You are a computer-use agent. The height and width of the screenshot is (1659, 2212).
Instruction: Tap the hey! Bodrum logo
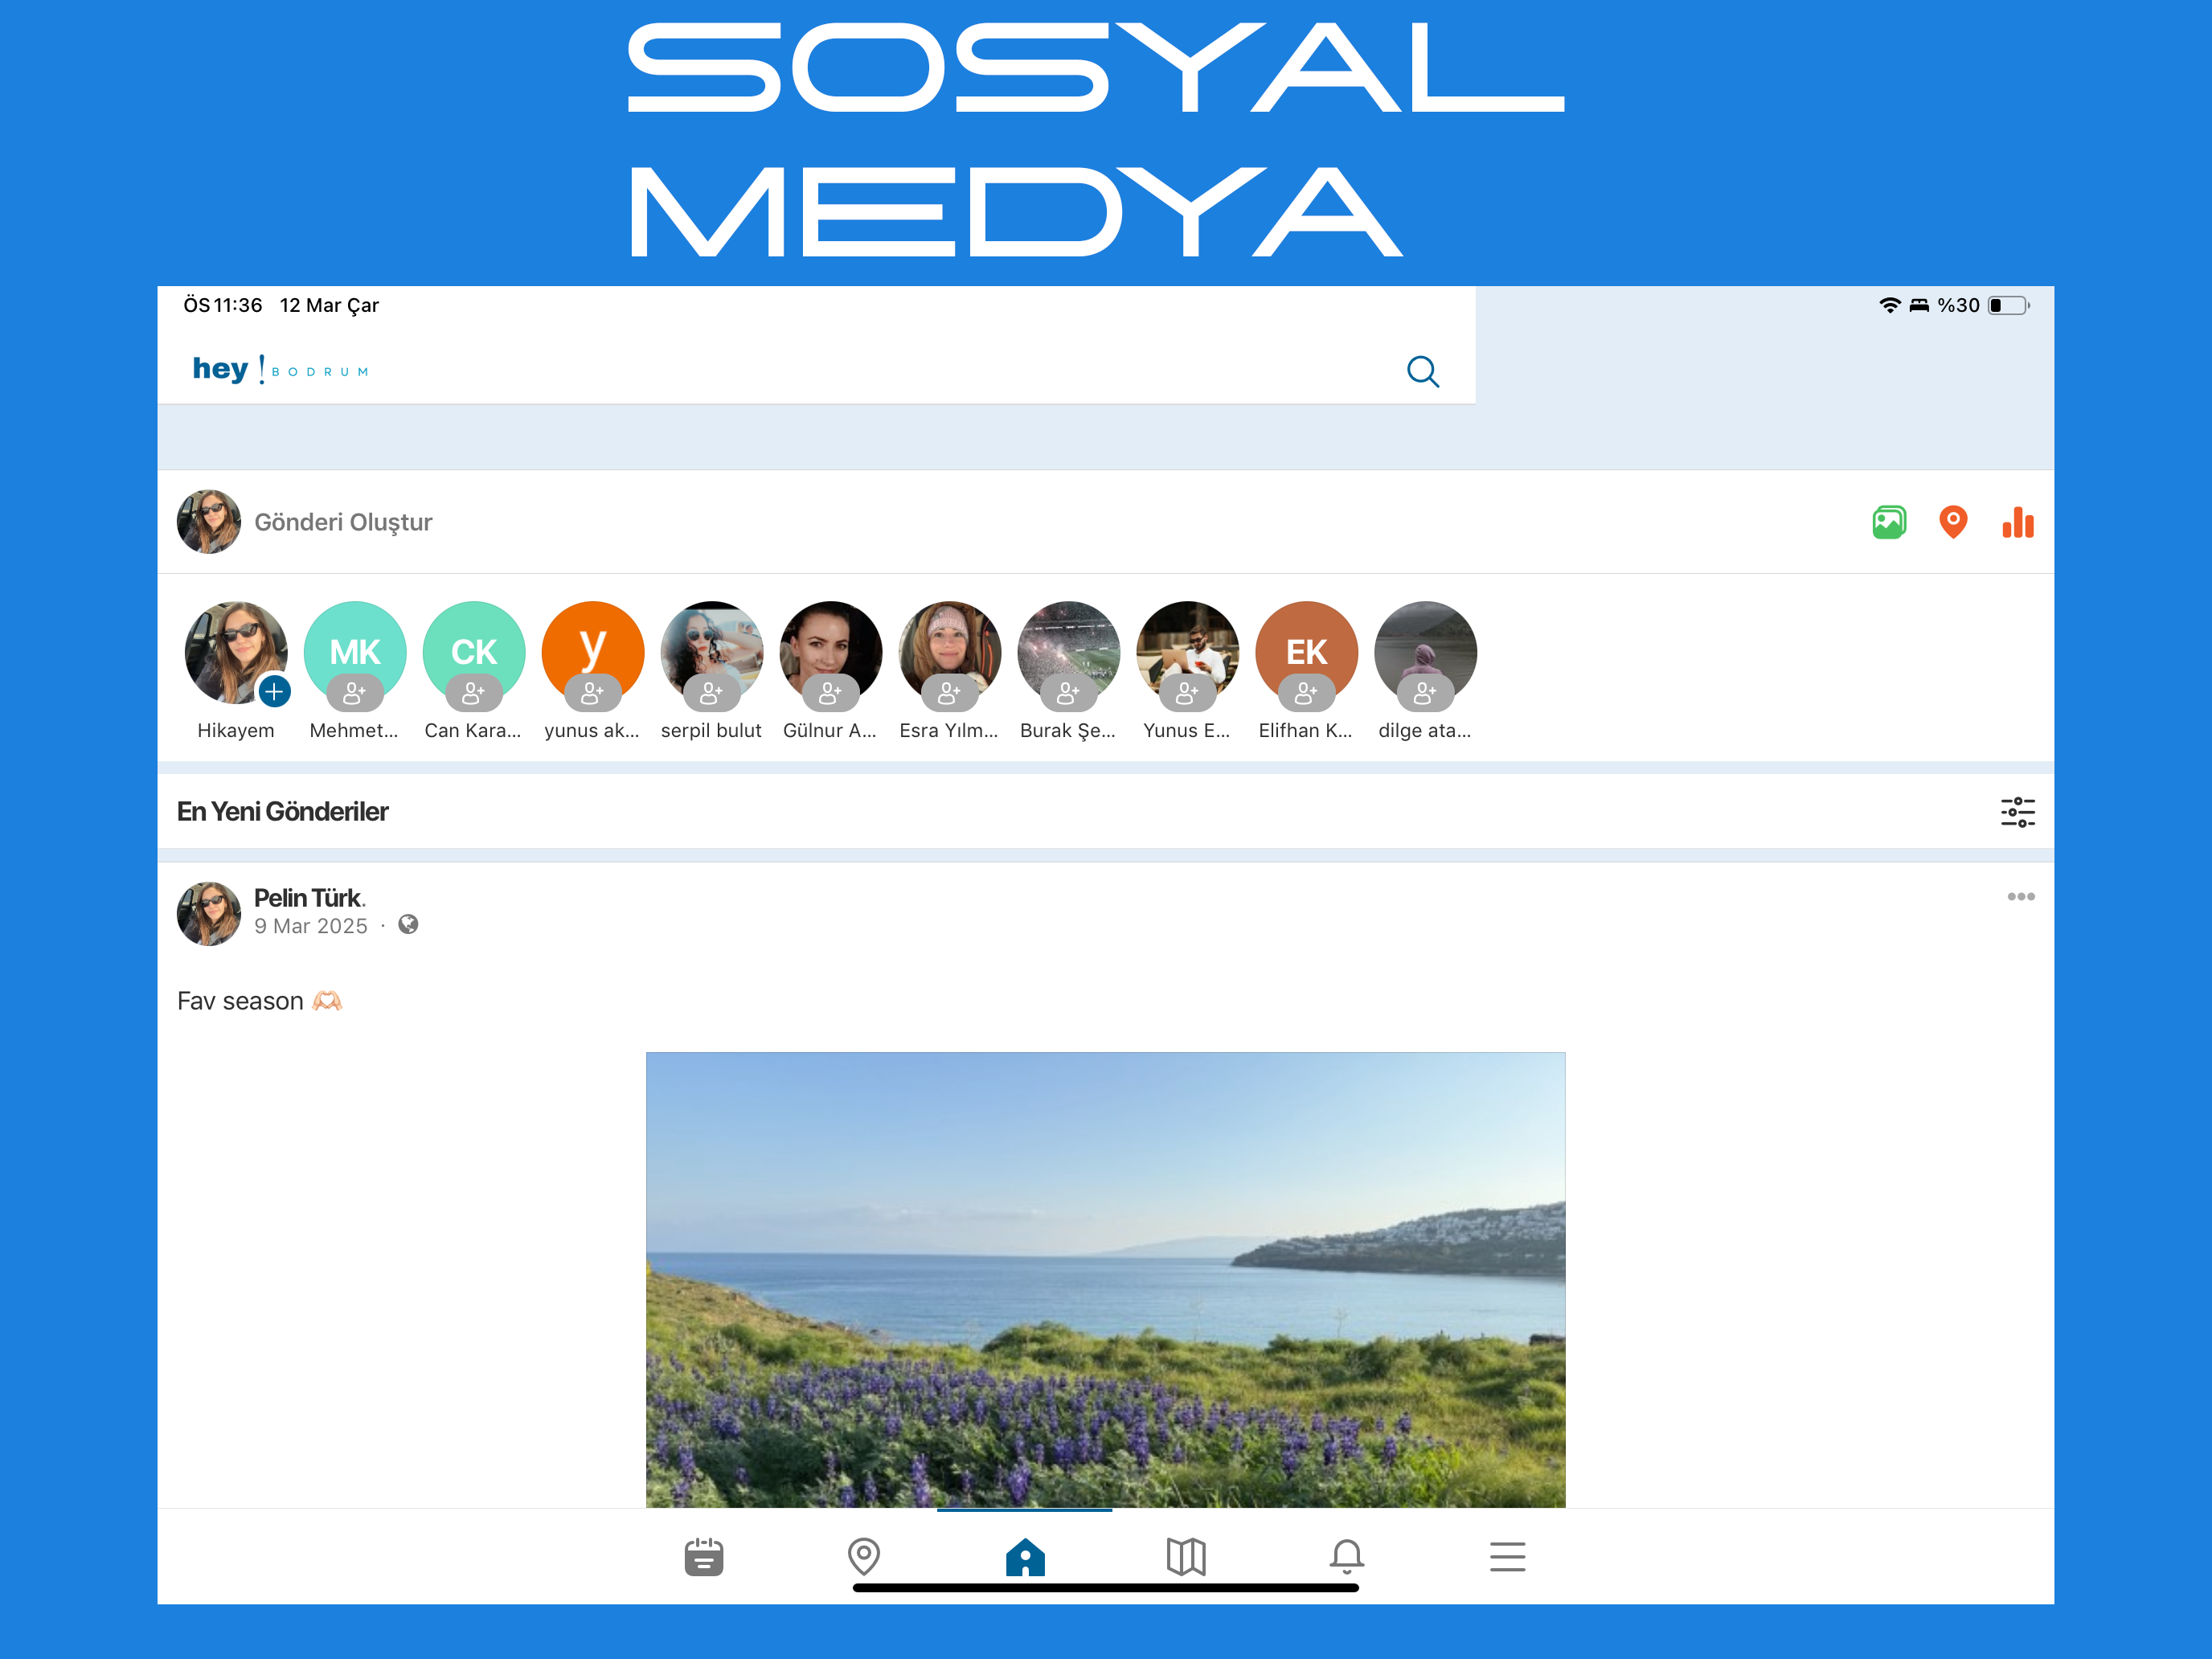pyautogui.click(x=281, y=369)
